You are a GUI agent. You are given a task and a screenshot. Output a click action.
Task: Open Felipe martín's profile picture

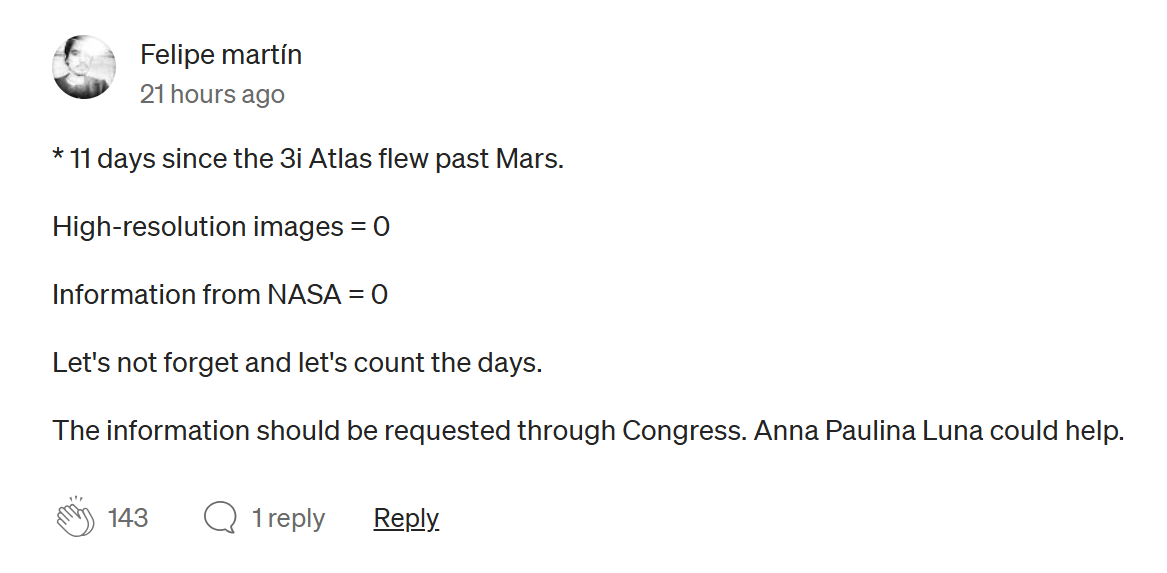point(84,68)
